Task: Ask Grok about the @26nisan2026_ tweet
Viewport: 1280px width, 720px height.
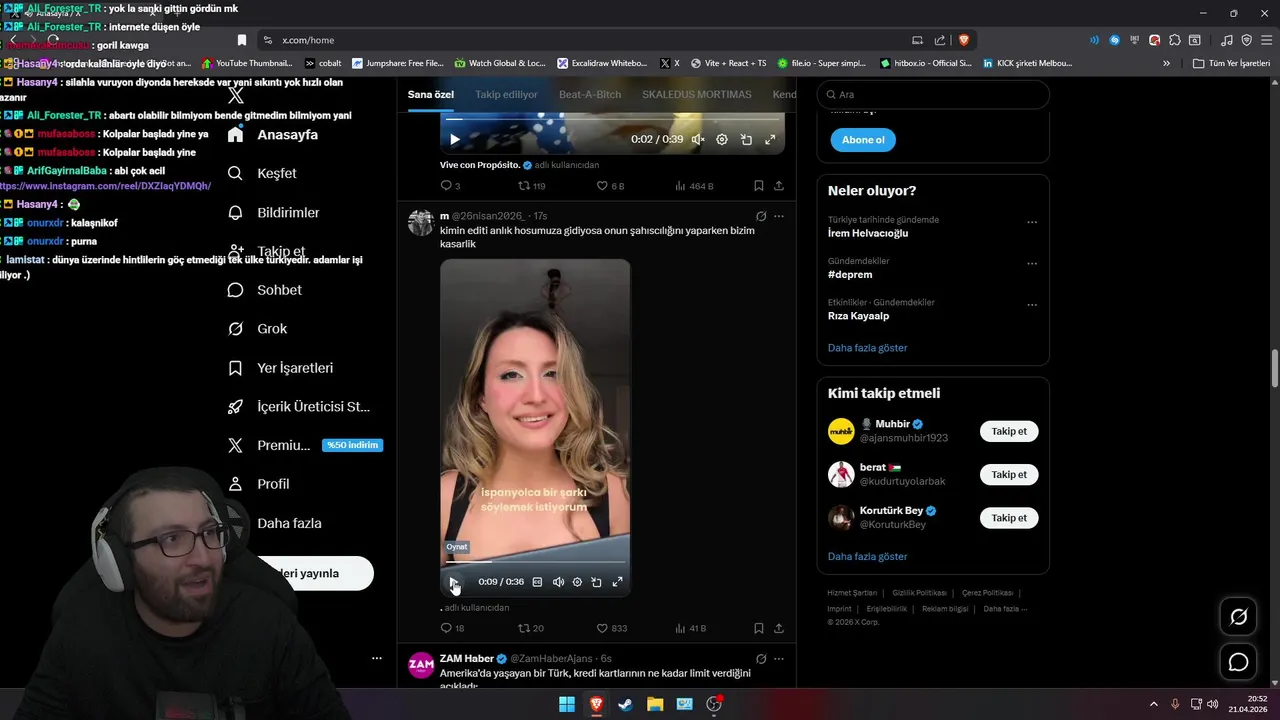Action: coord(761,216)
